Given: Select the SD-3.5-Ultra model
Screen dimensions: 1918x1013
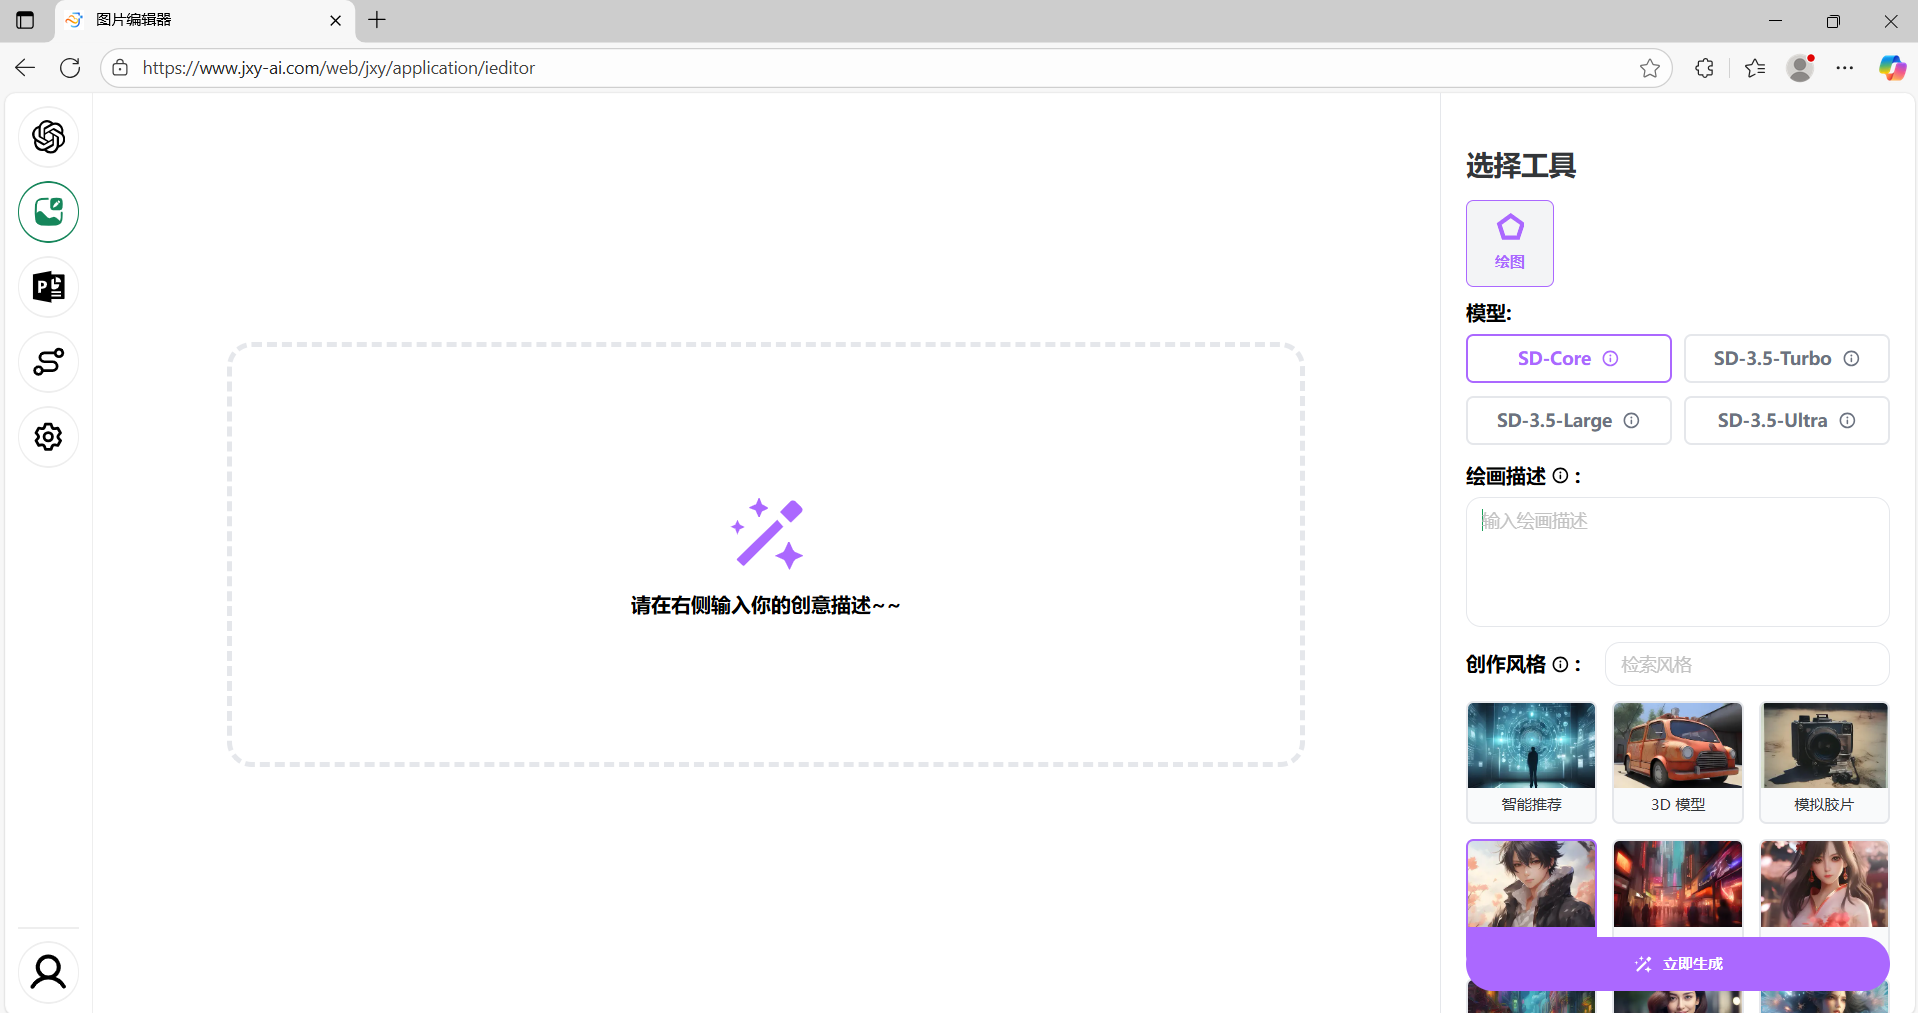Looking at the screenshot, I should click(x=1786, y=421).
